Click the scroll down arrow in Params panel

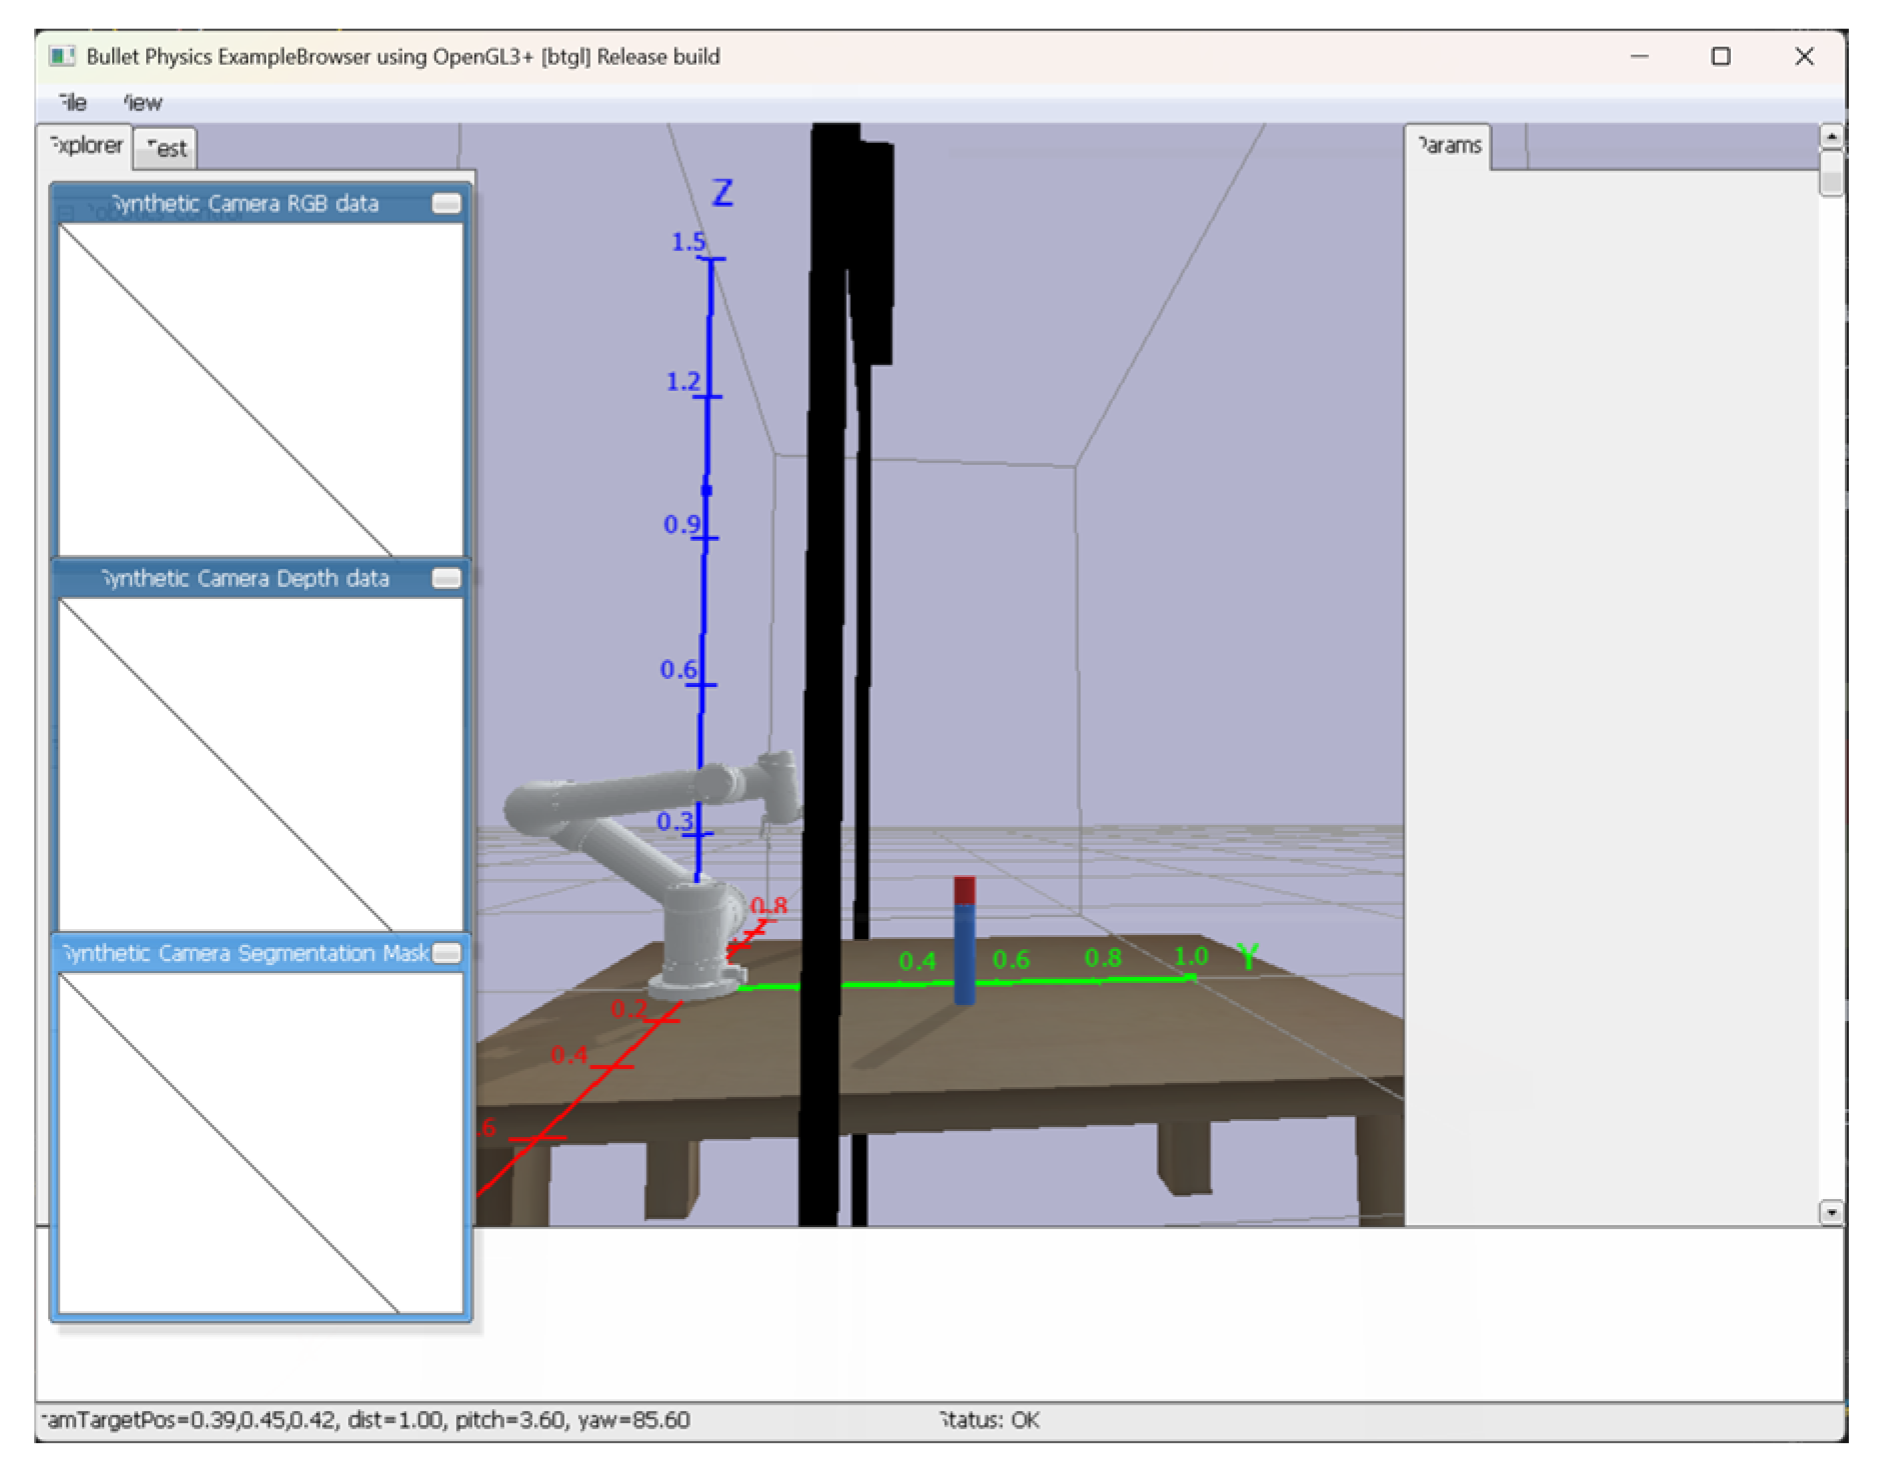[x=1830, y=1212]
